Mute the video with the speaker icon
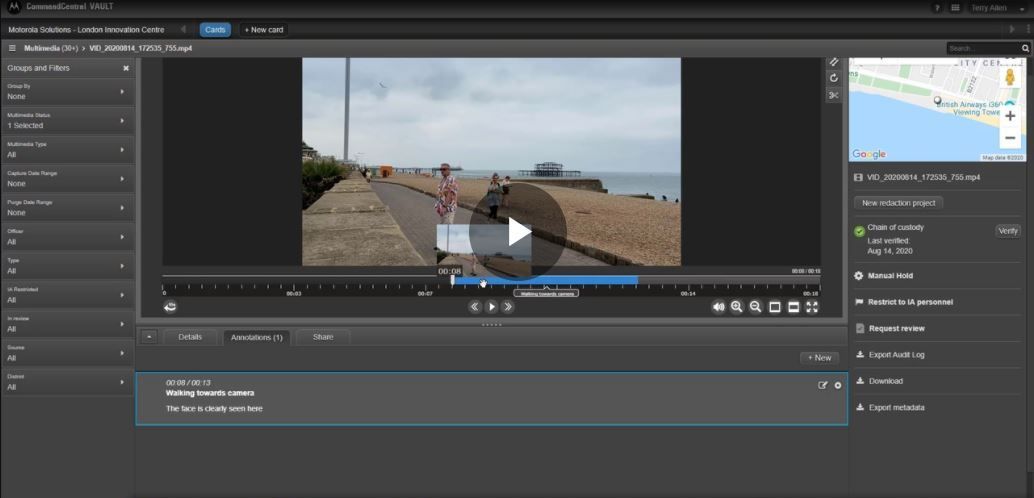The width and height of the screenshot is (1034, 498). [x=718, y=307]
